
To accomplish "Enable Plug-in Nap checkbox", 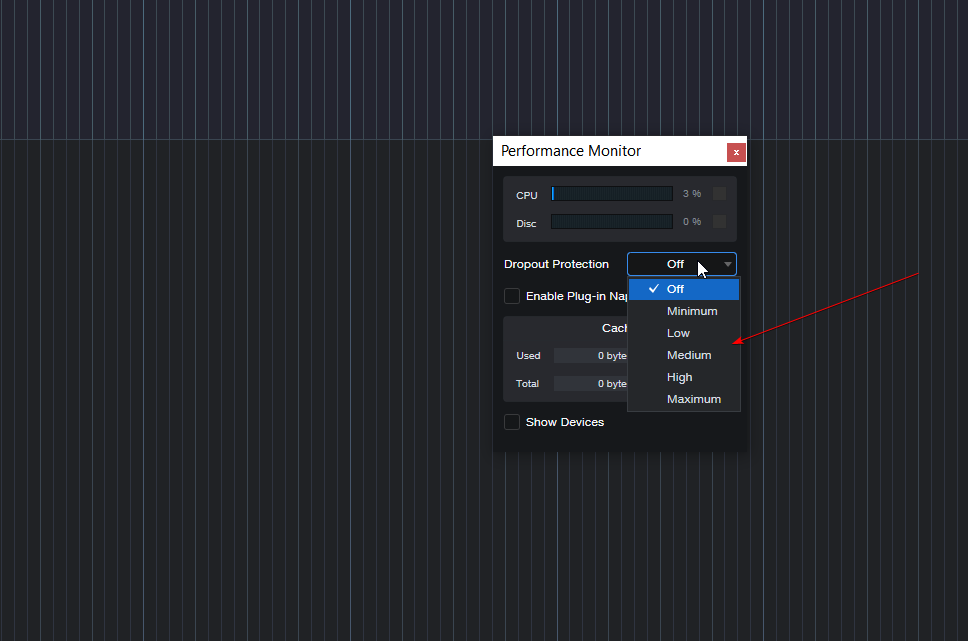I will tap(512, 296).
